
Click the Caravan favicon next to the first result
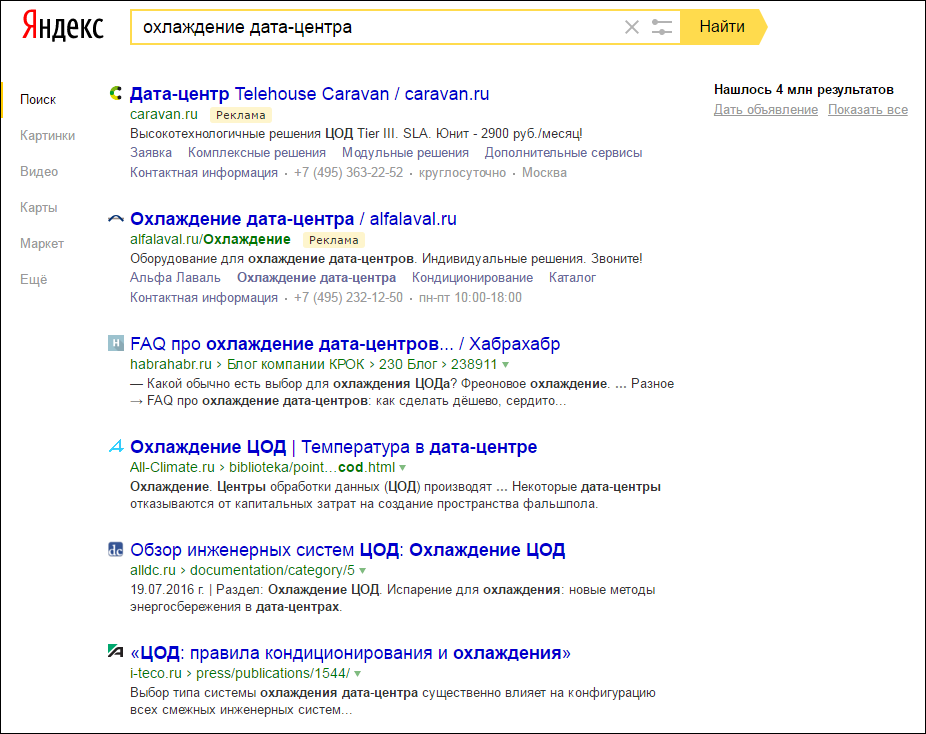coord(115,93)
